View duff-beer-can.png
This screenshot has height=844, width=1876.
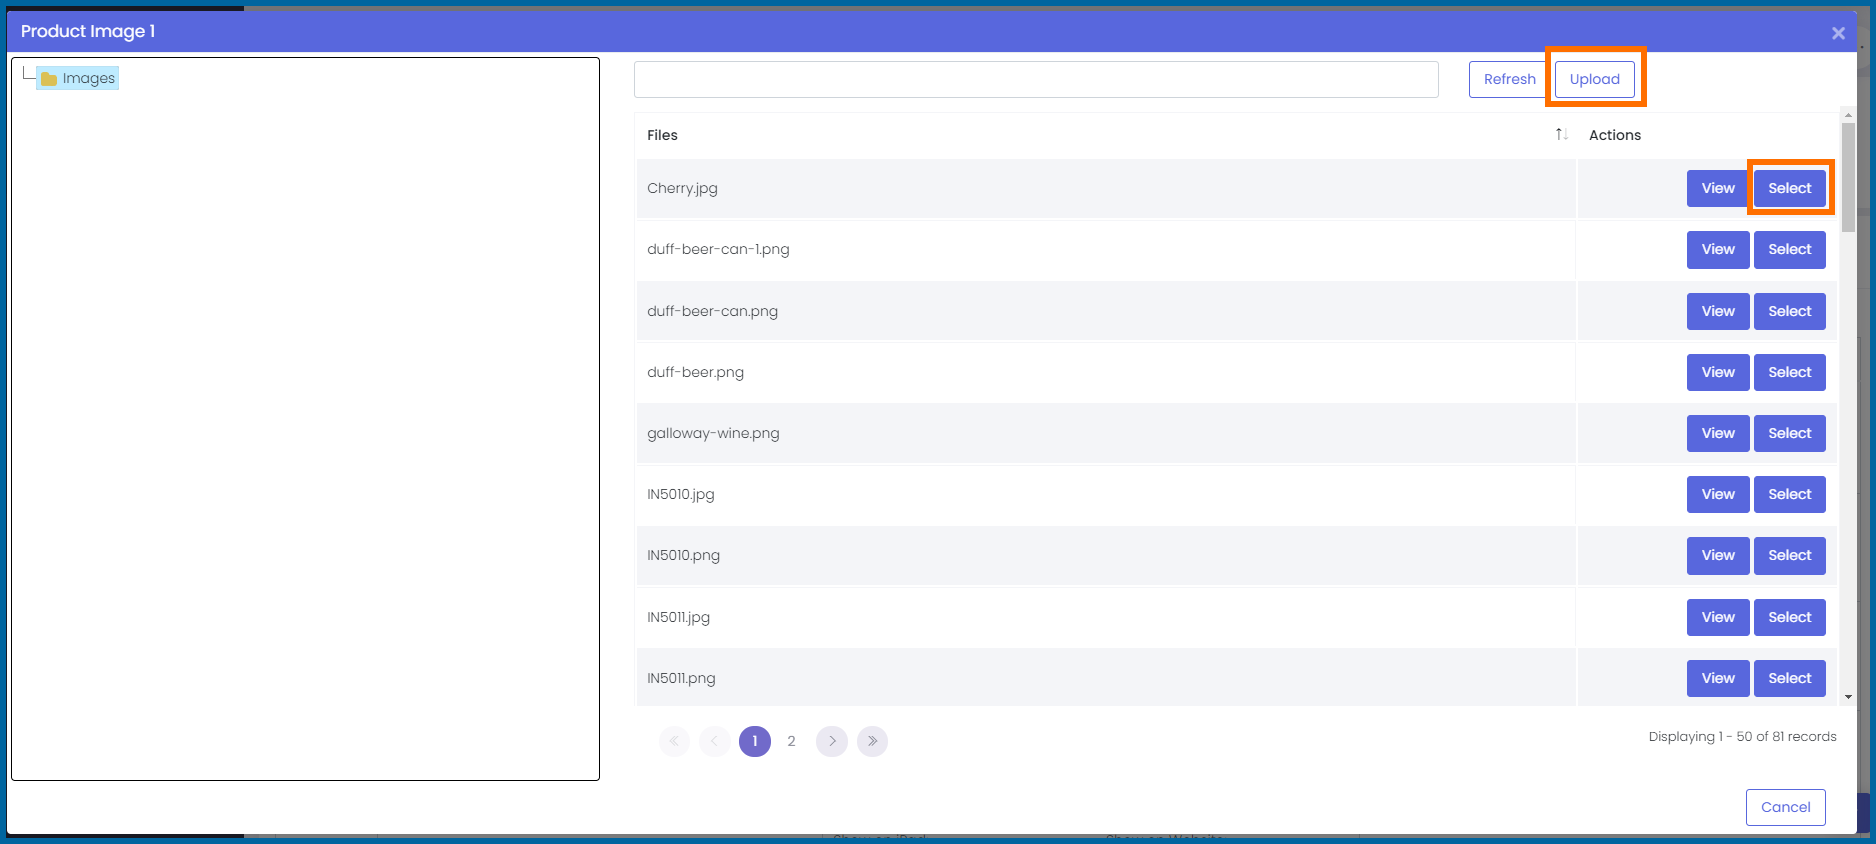[1718, 311]
